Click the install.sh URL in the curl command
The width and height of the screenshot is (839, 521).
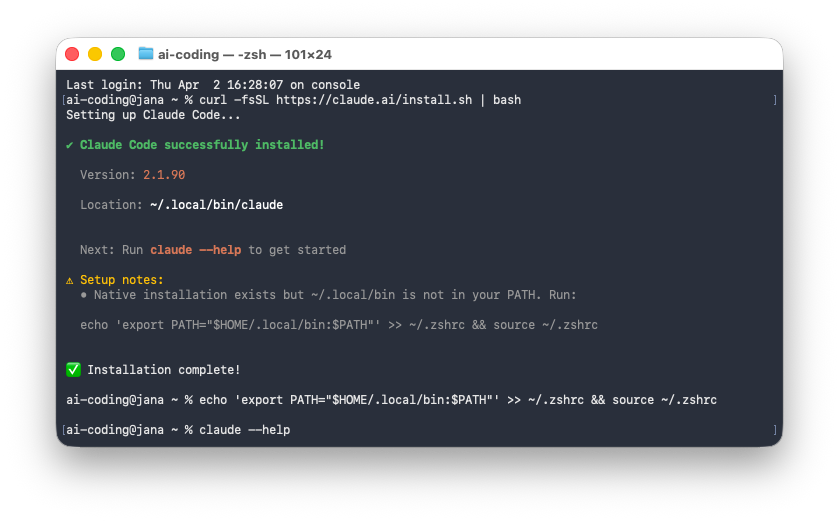(374, 100)
